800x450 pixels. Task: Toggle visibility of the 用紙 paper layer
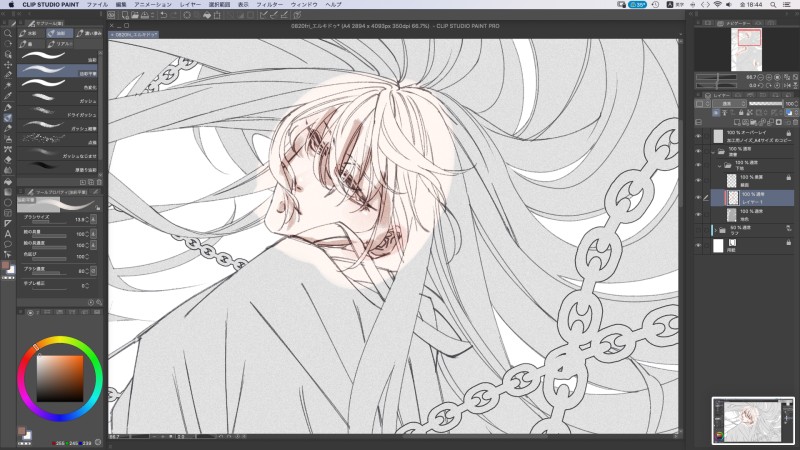click(698, 245)
